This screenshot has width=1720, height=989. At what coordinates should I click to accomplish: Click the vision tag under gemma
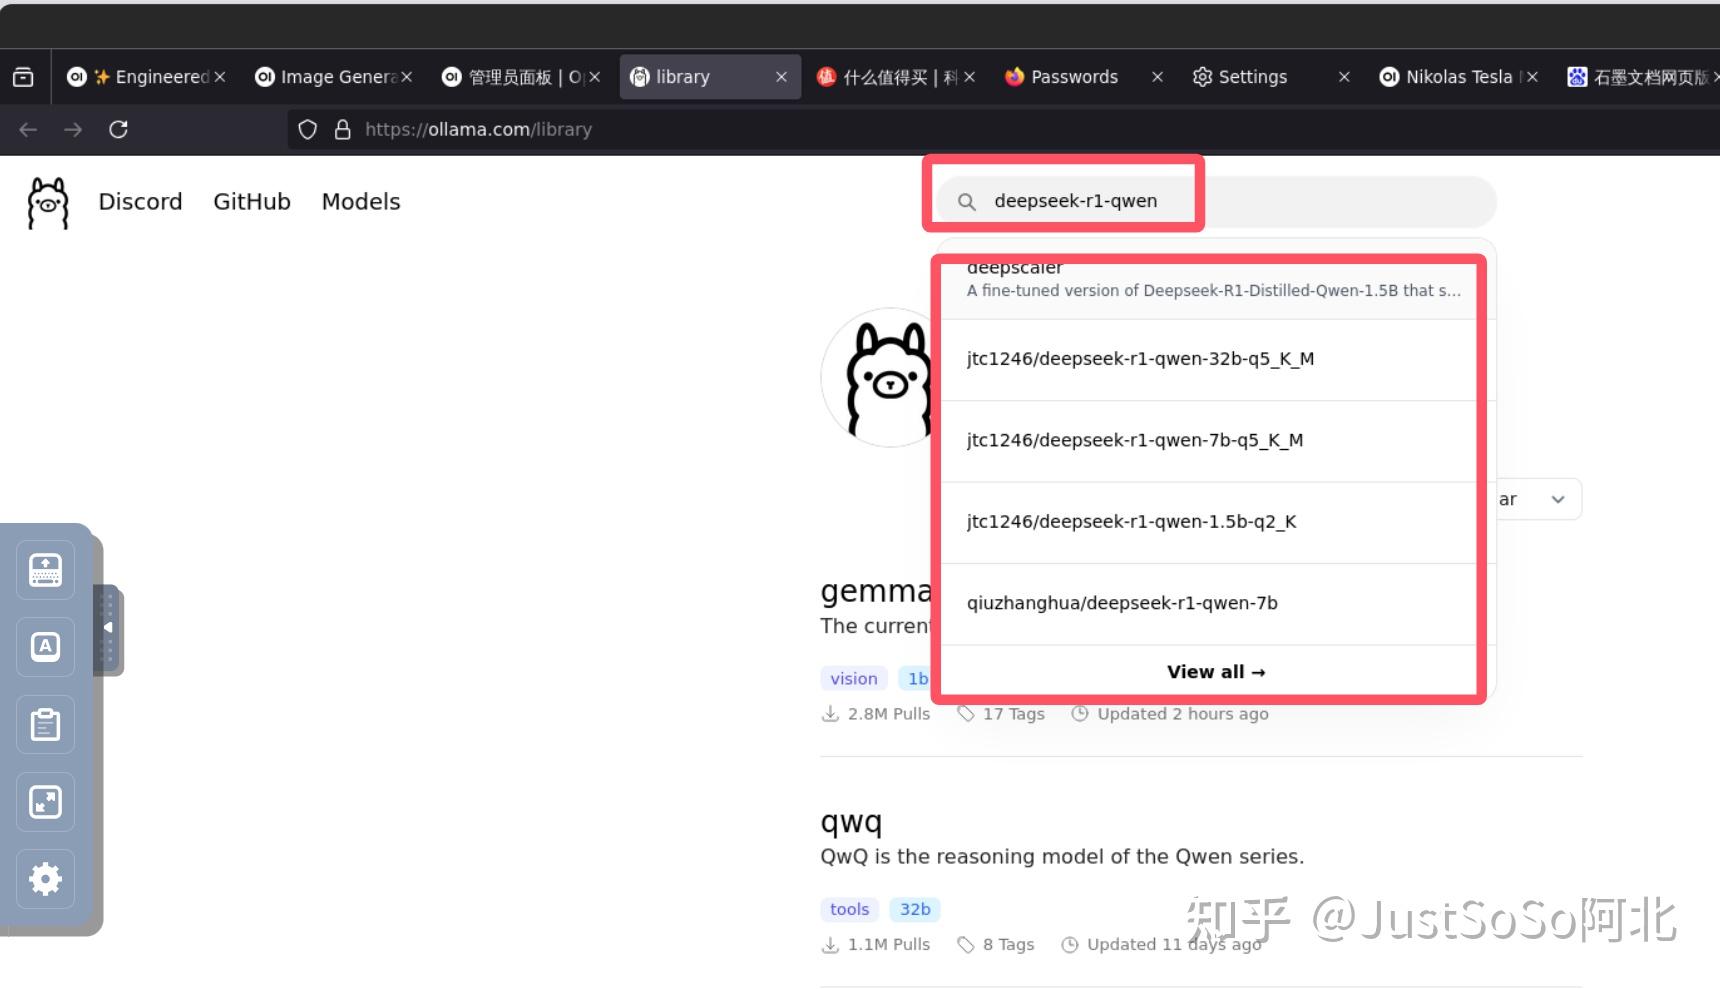(x=853, y=678)
